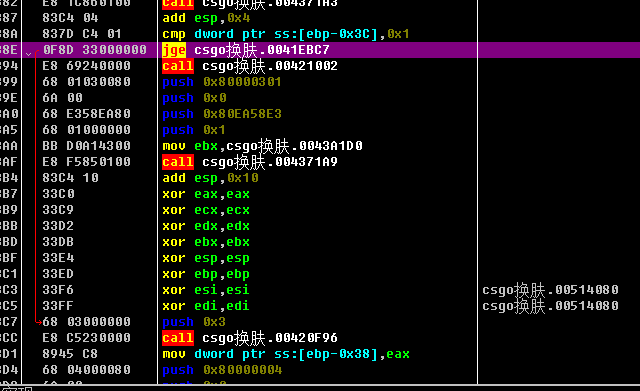Click push 0x80000301 instruction
Image resolution: width=640 pixels, height=391 pixels.
[222, 82]
